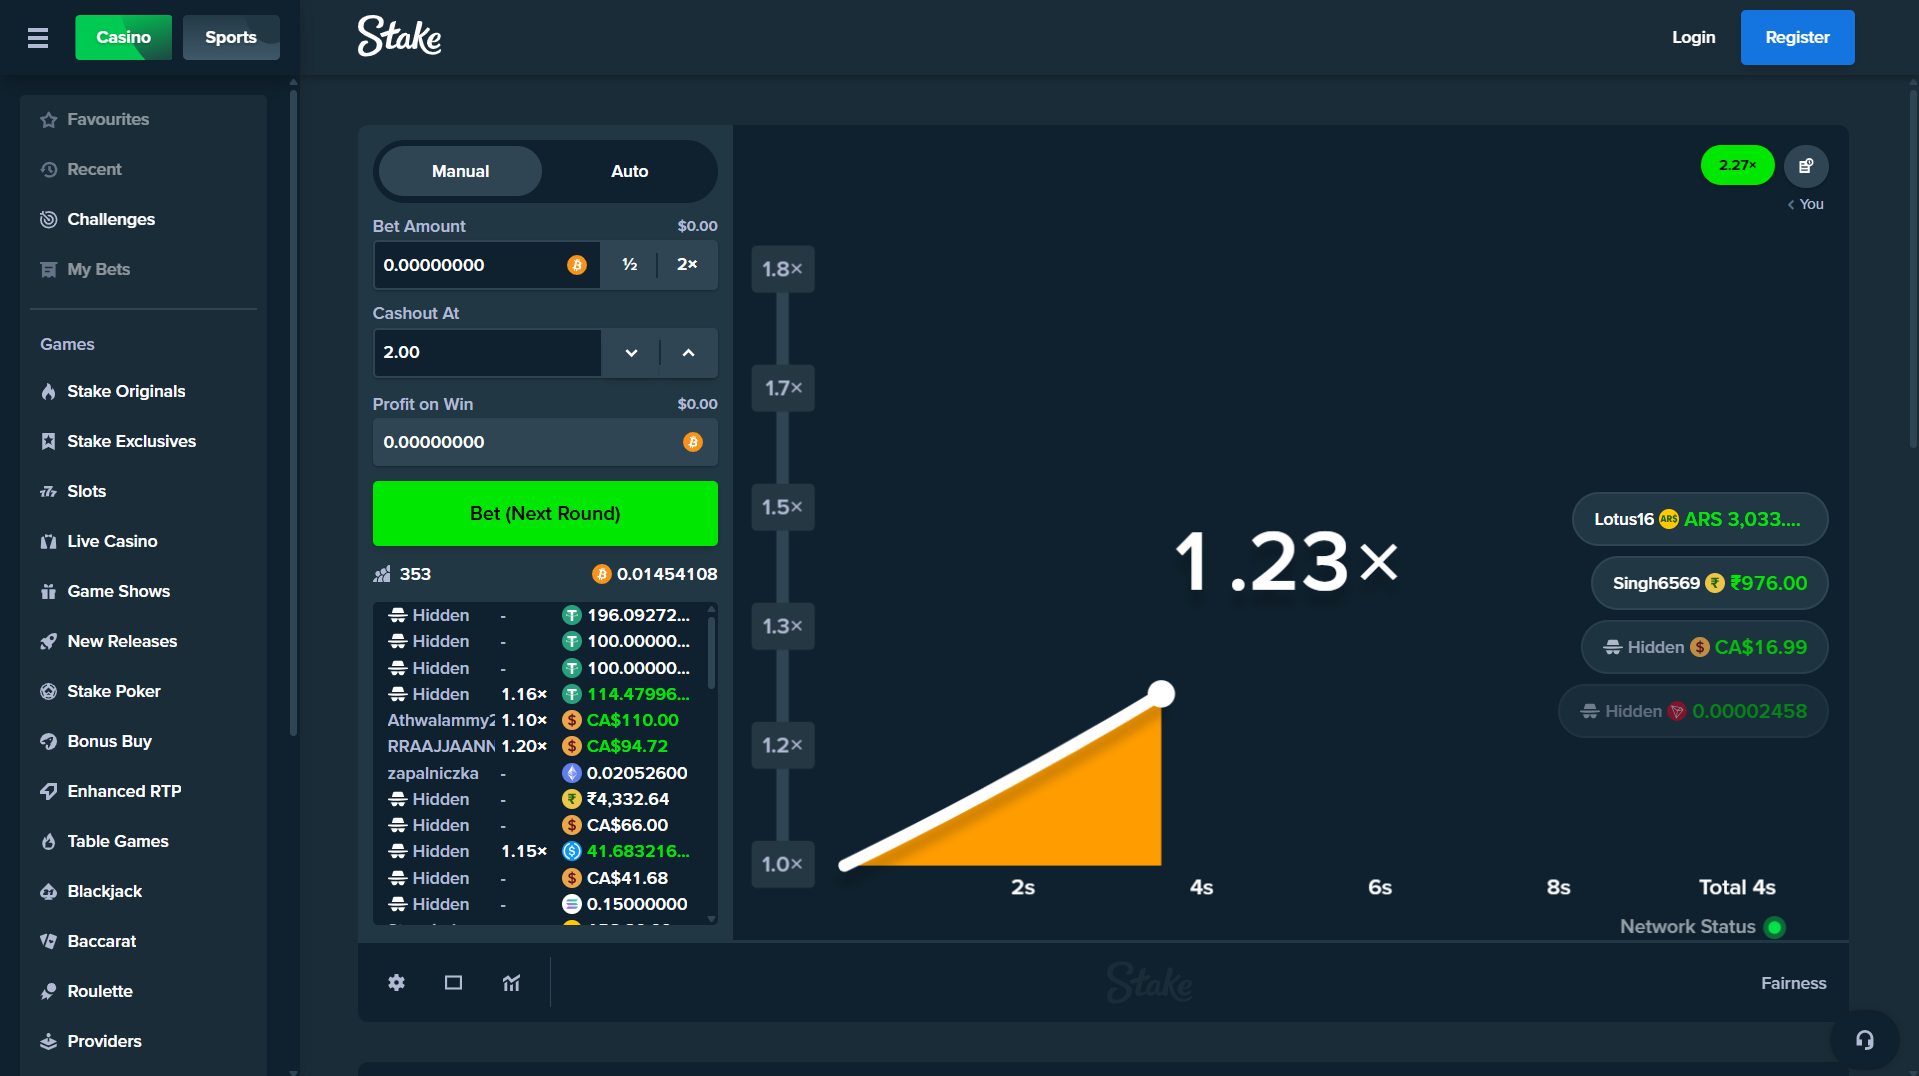Click the Bonus Buy icon
The height and width of the screenshot is (1076, 1919).
point(48,742)
